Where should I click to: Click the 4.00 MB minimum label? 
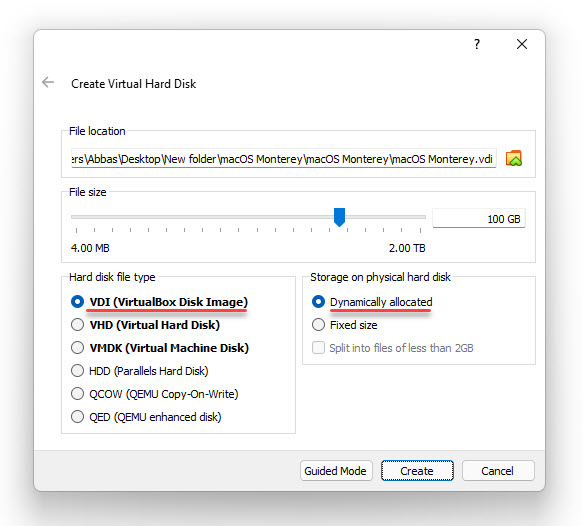click(90, 248)
